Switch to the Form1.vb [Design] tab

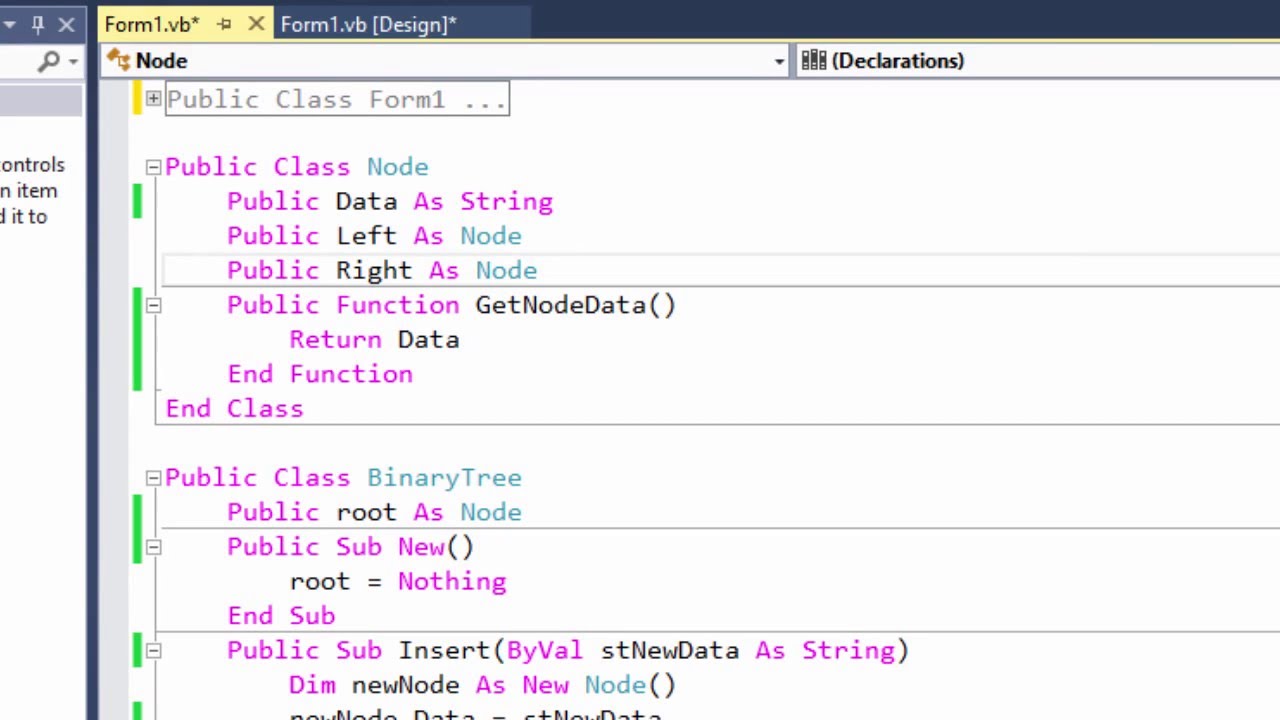tap(368, 24)
